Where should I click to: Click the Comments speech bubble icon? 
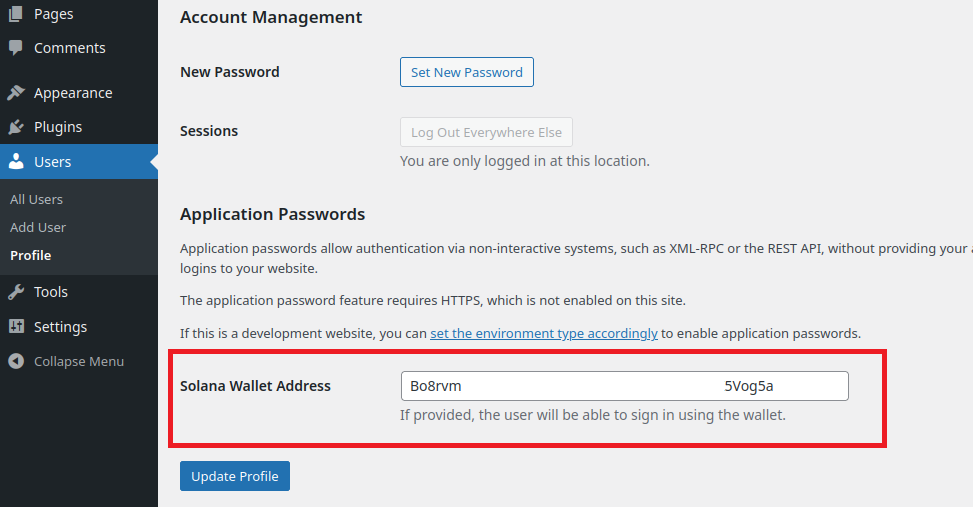16,48
